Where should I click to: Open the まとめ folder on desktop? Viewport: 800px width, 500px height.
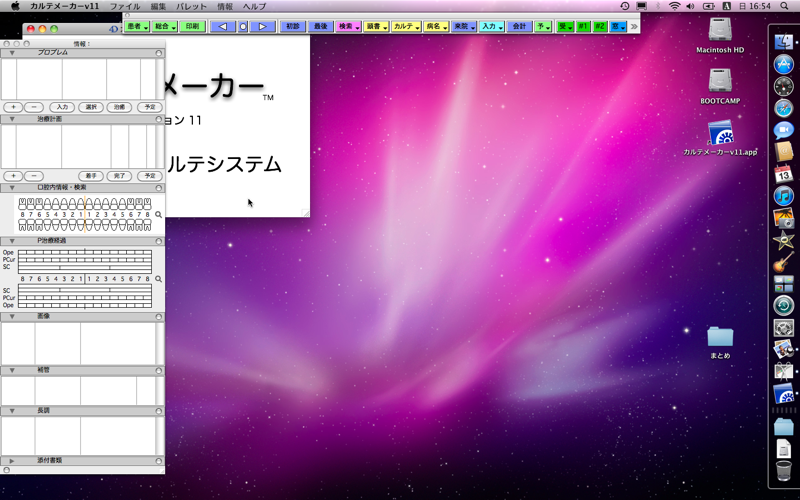click(720, 337)
